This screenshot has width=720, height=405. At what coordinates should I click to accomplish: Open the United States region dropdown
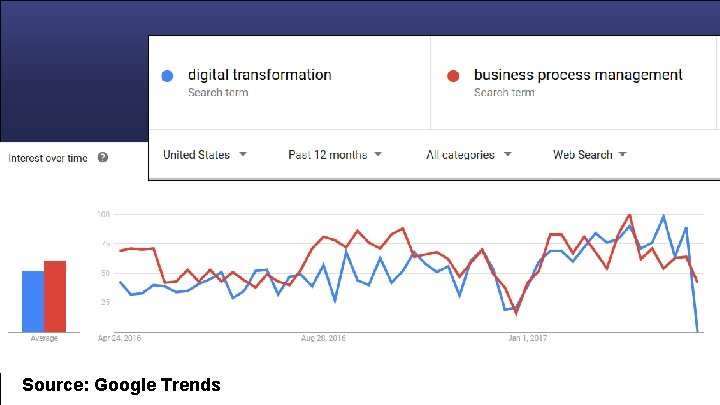coord(205,155)
